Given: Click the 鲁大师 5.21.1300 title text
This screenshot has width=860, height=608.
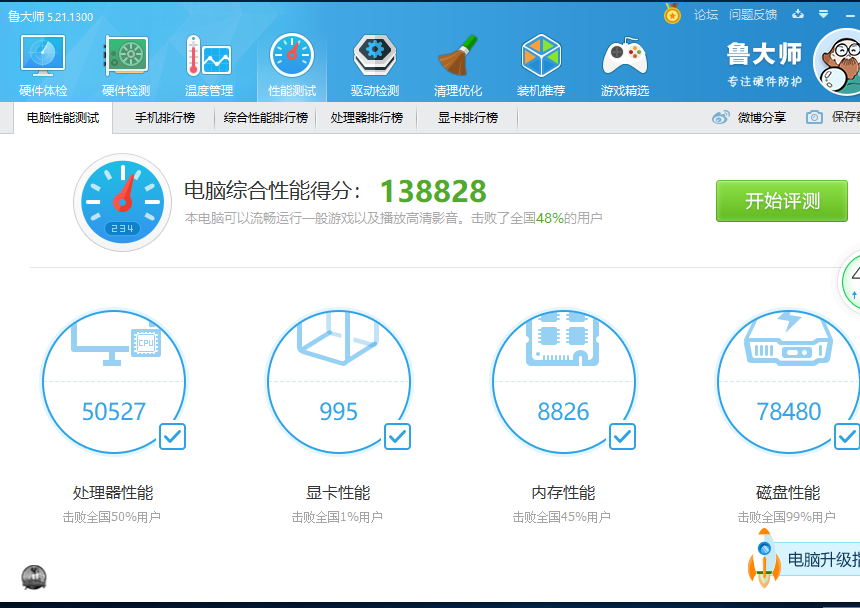Looking at the screenshot, I should pyautogui.click(x=50, y=16).
